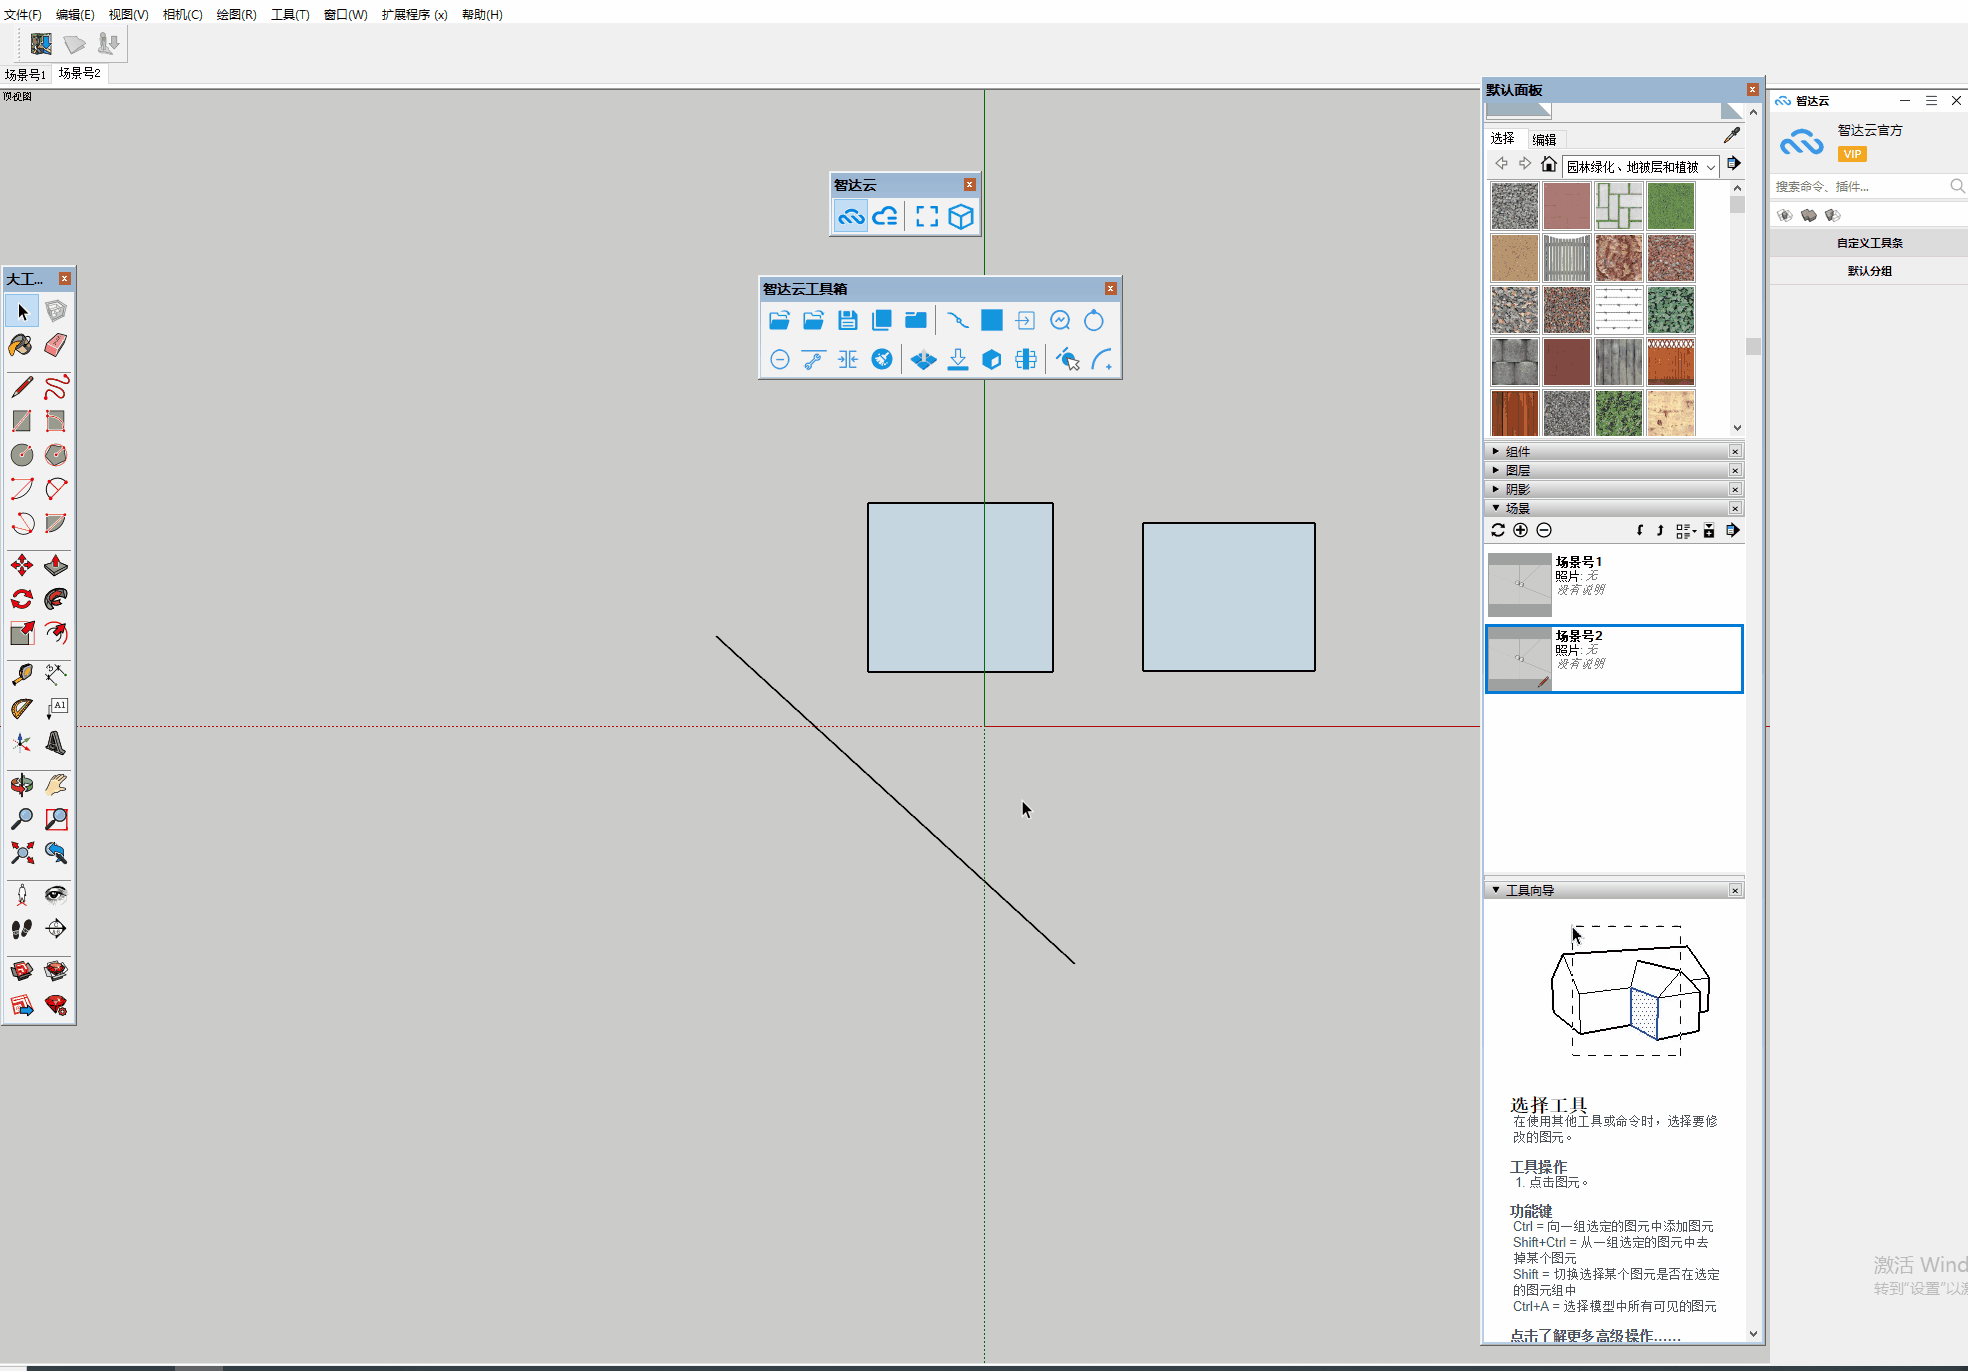Pick the green grass material swatch
Viewport: 1968px width, 1371px height.
[1671, 206]
